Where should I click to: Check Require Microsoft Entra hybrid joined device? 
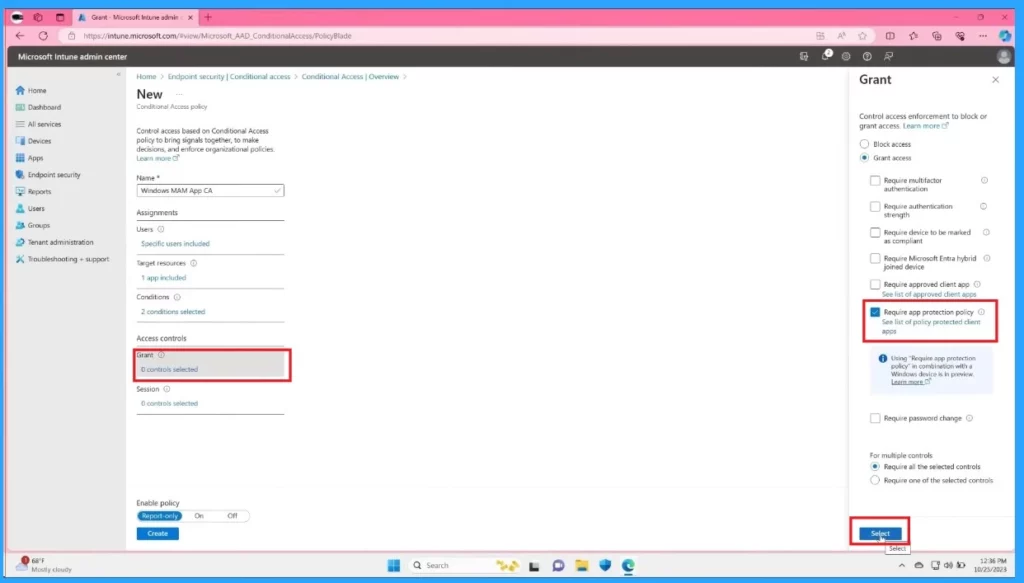(875, 259)
